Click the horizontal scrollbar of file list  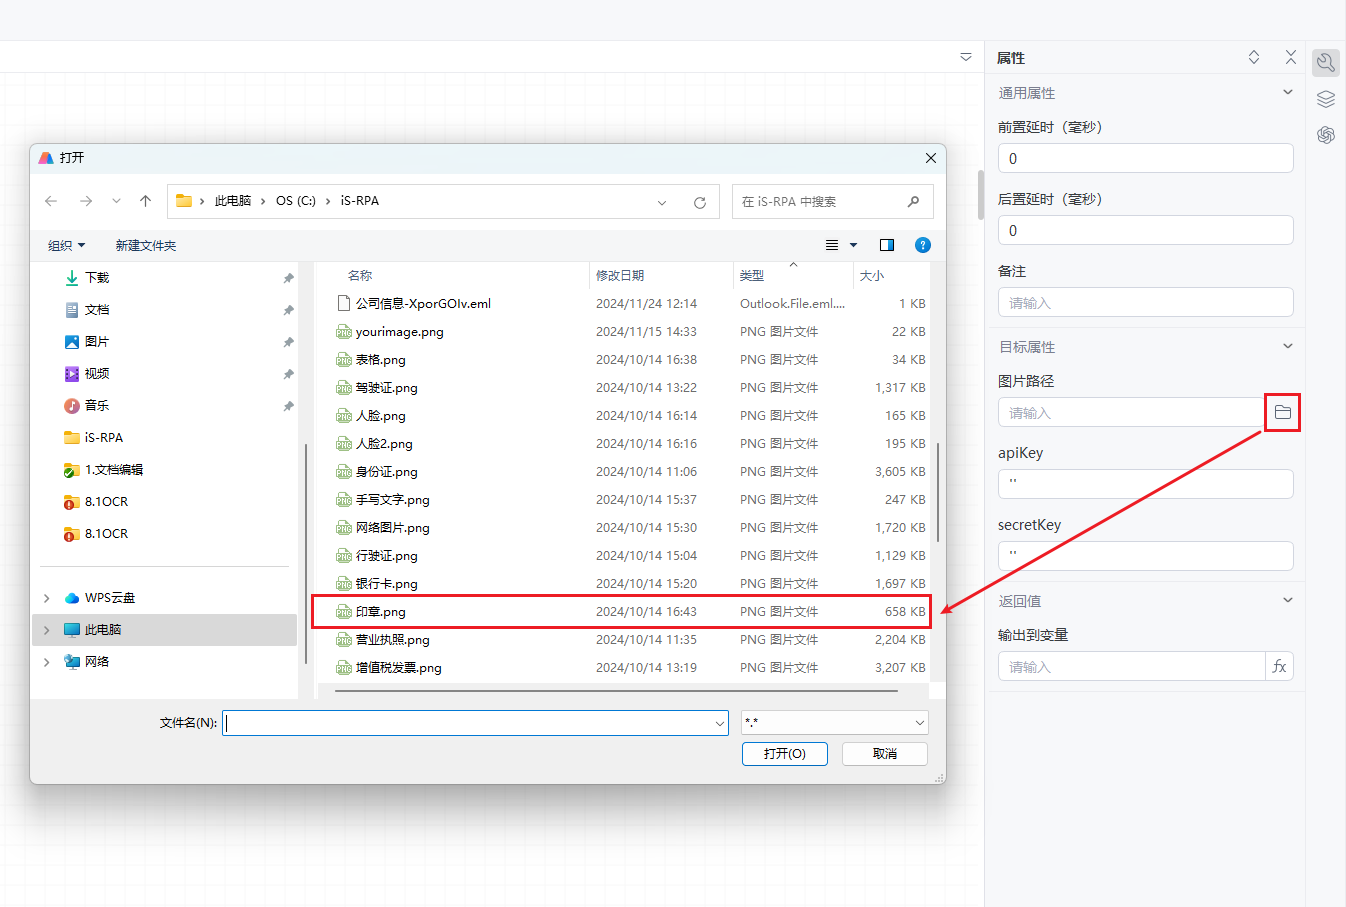[616, 690]
